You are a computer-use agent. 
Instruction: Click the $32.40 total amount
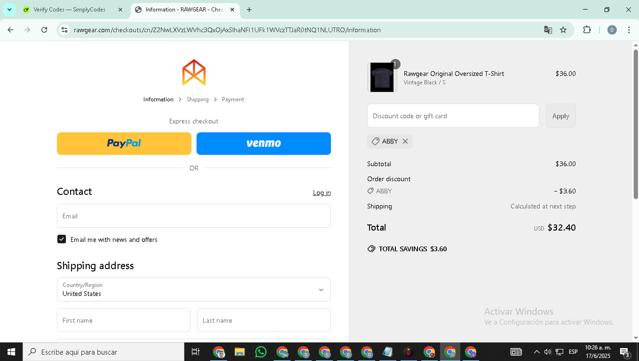tap(562, 227)
